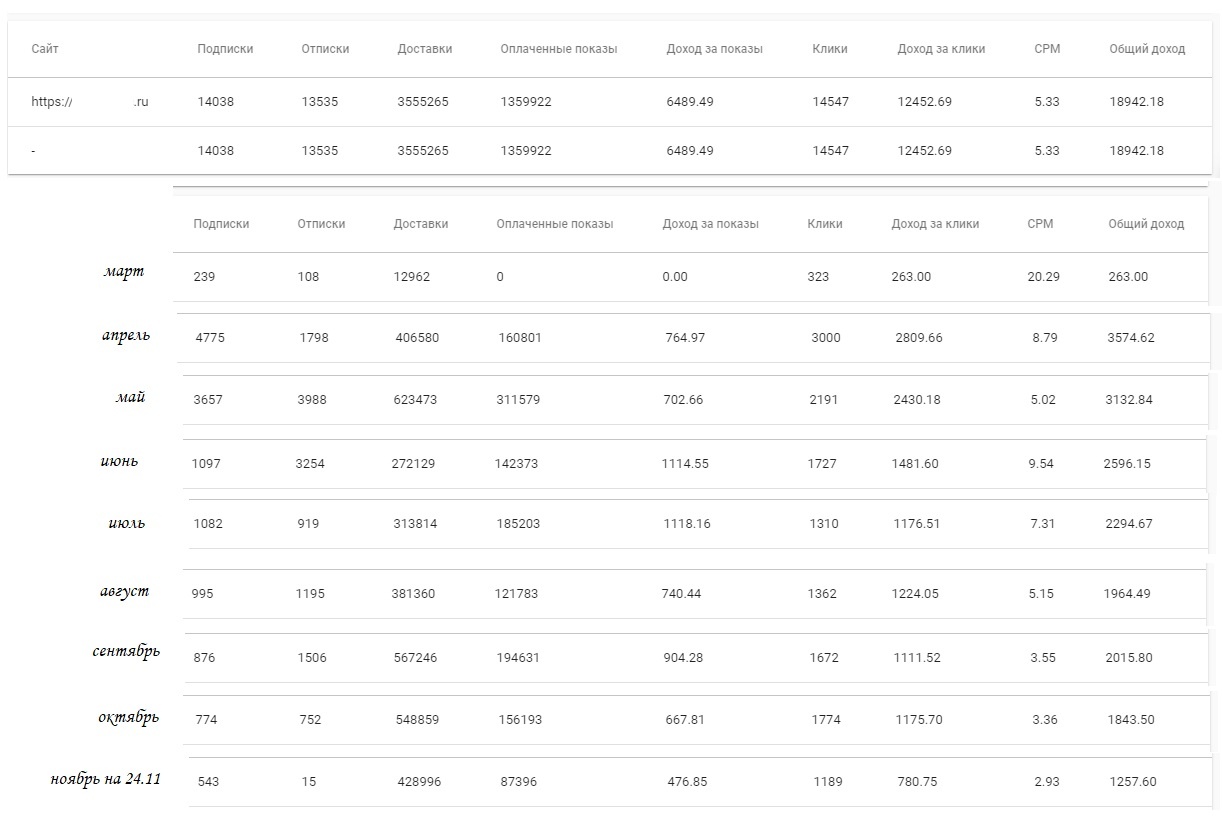Click May deliveries value 623473

click(x=415, y=400)
